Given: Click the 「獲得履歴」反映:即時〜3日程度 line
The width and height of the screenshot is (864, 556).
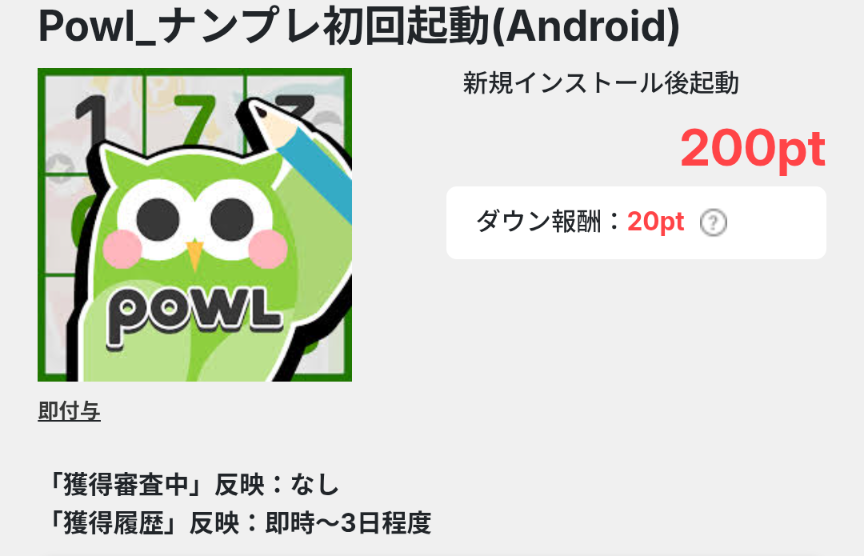Looking at the screenshot, I should (x=239, y=523).
